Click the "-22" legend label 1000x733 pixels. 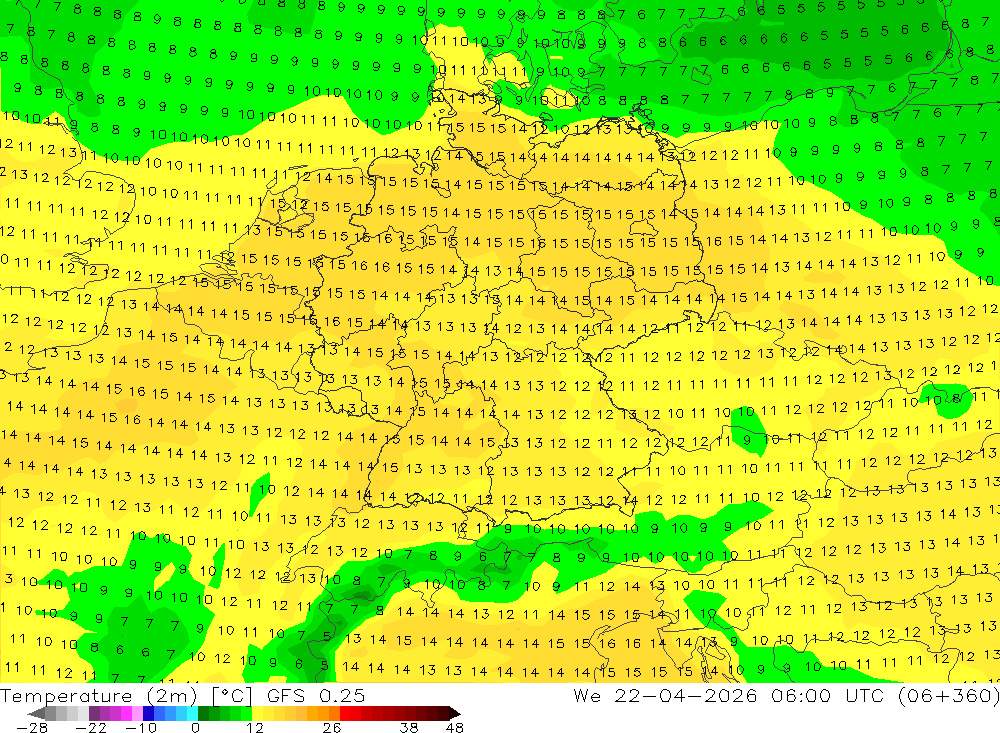point(91,728)
